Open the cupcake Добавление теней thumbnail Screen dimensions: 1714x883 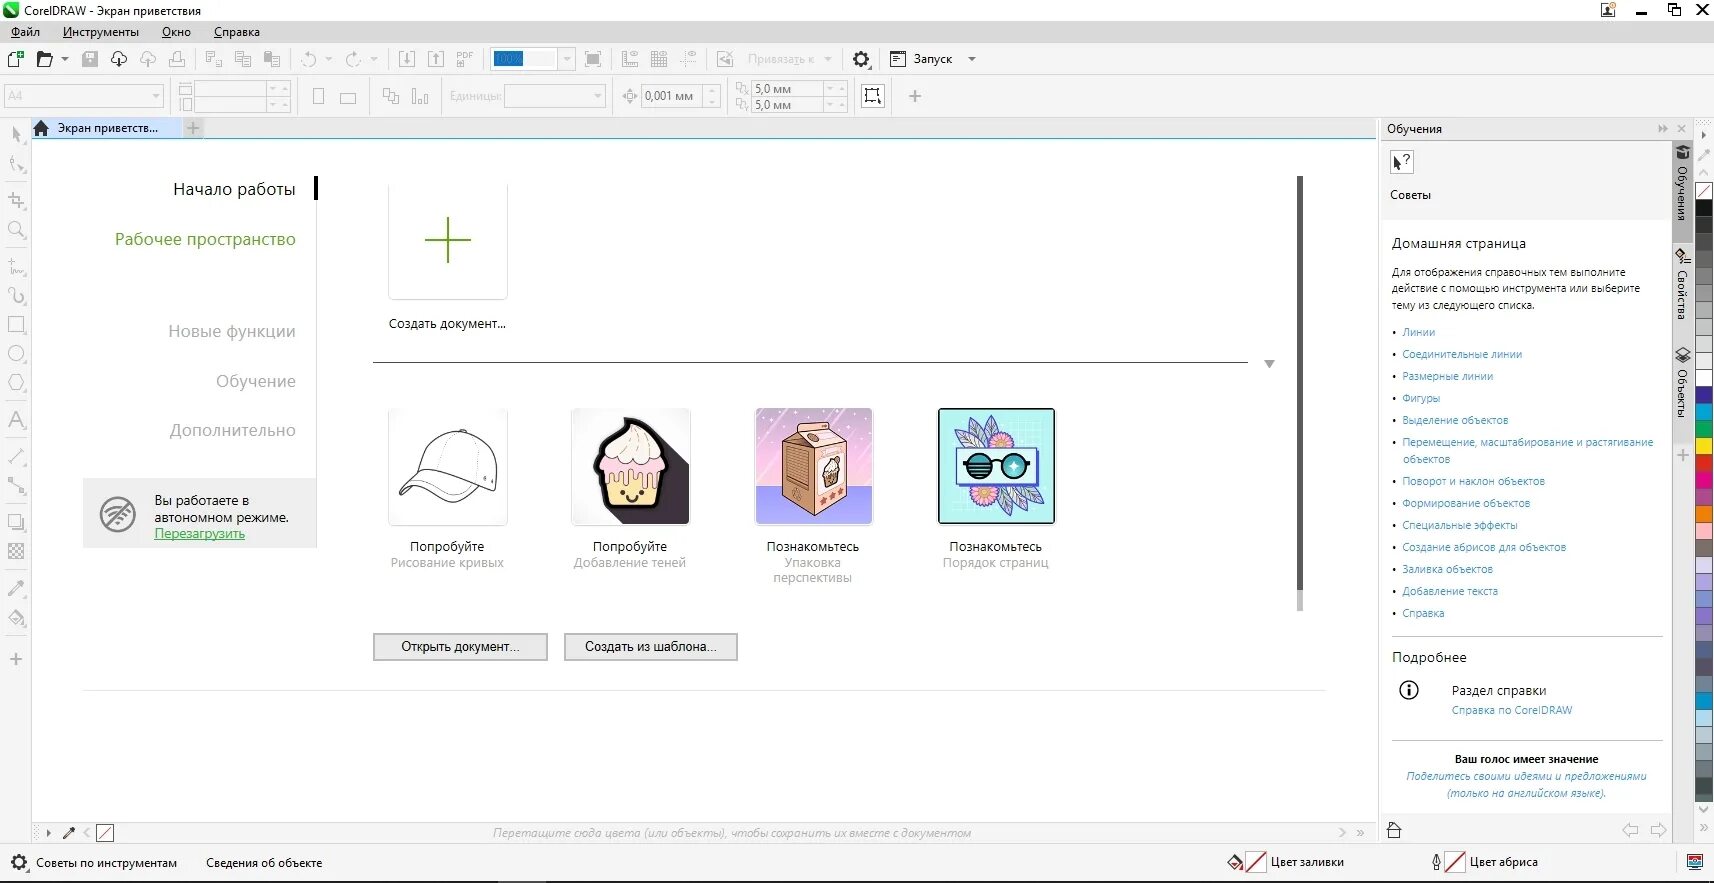tap(631, 466)
